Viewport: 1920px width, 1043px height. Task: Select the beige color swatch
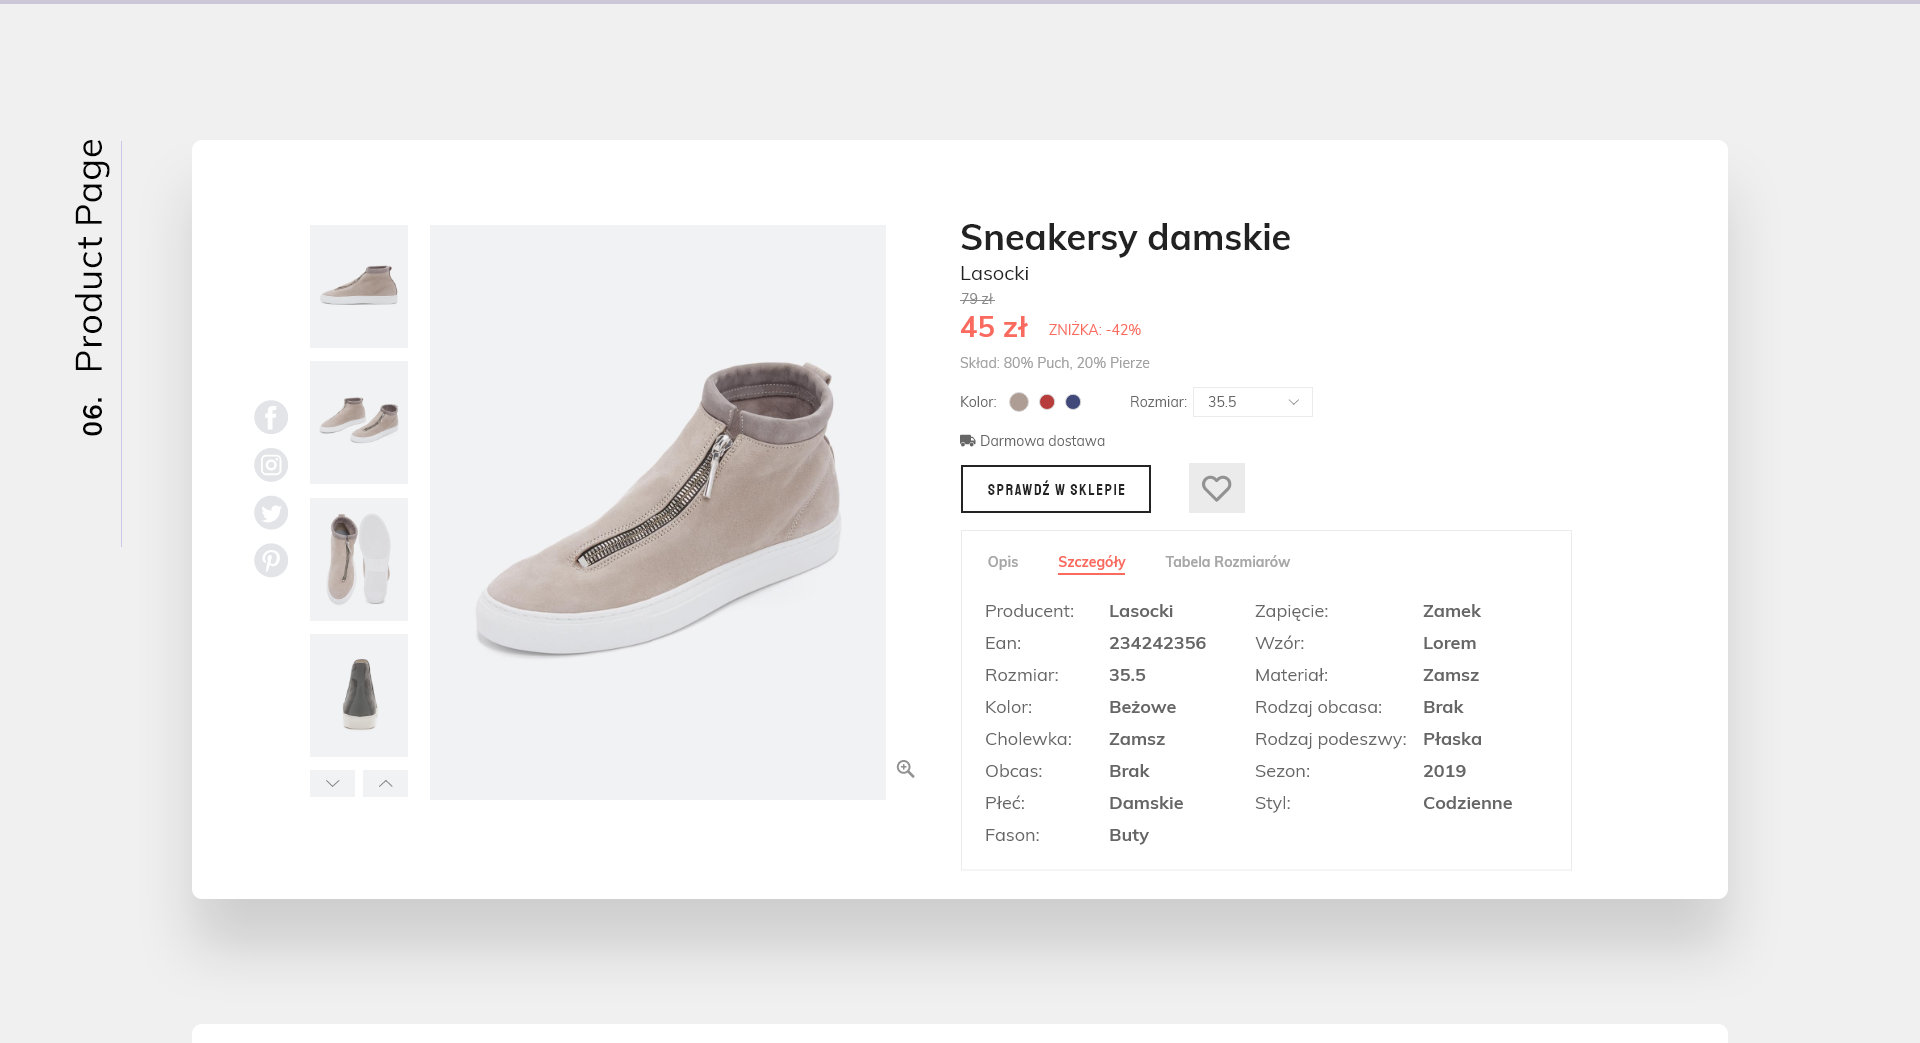(1019, 402)
